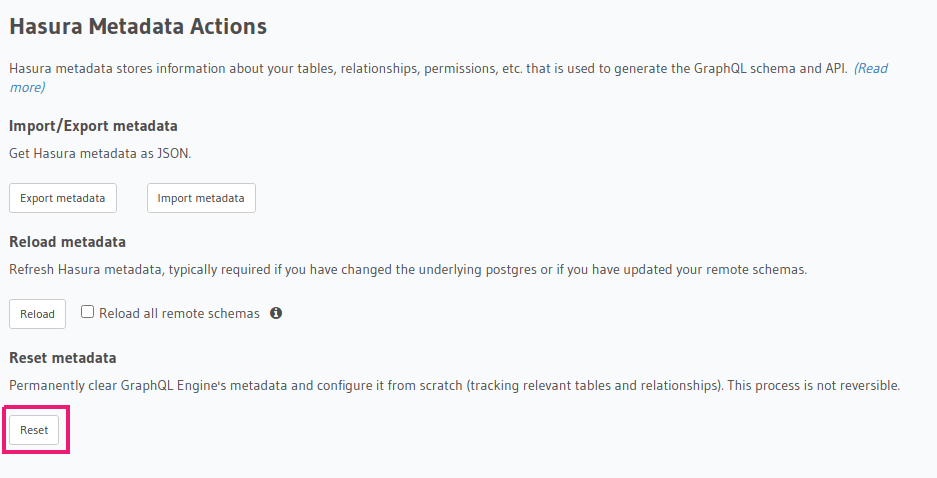Enable the Reload all remote schemas checkbox
This screenshot has height=478, width=937.
pos(88,312)
